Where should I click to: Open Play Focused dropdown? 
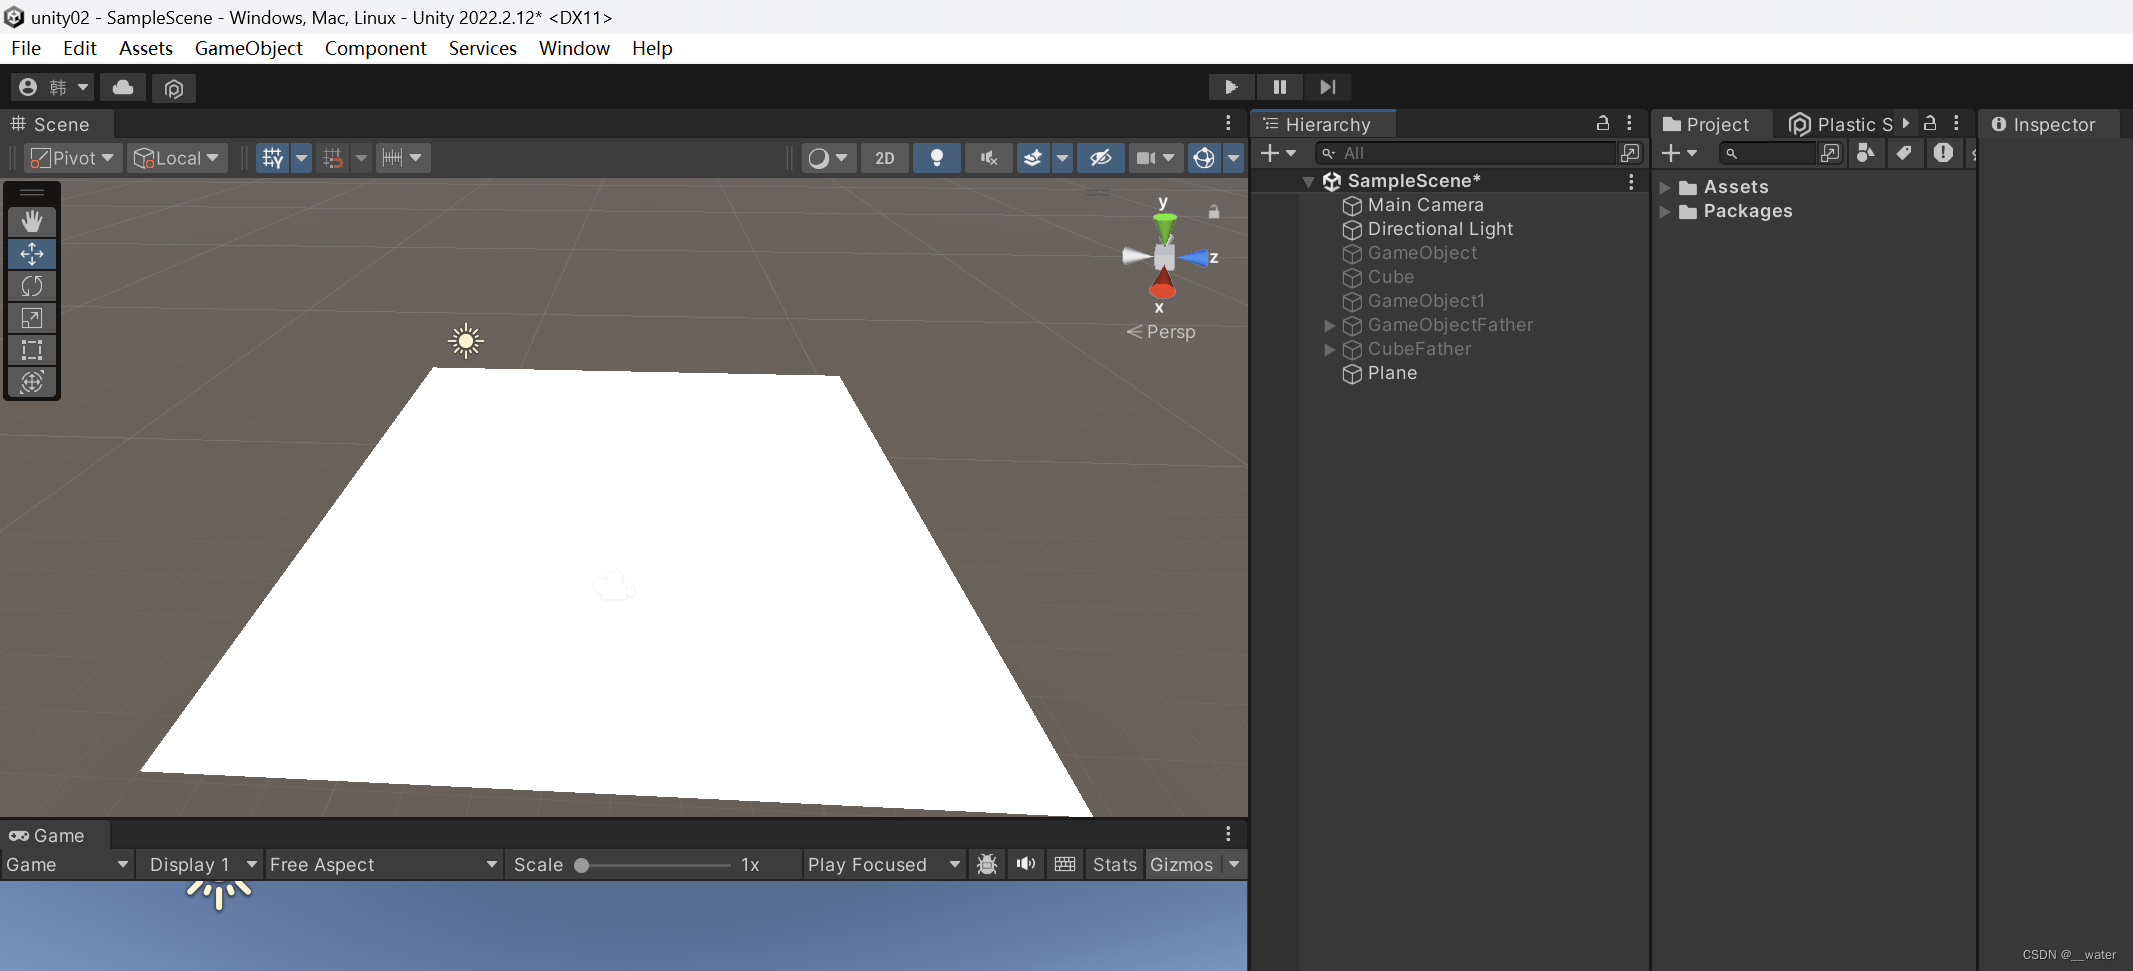884,865
